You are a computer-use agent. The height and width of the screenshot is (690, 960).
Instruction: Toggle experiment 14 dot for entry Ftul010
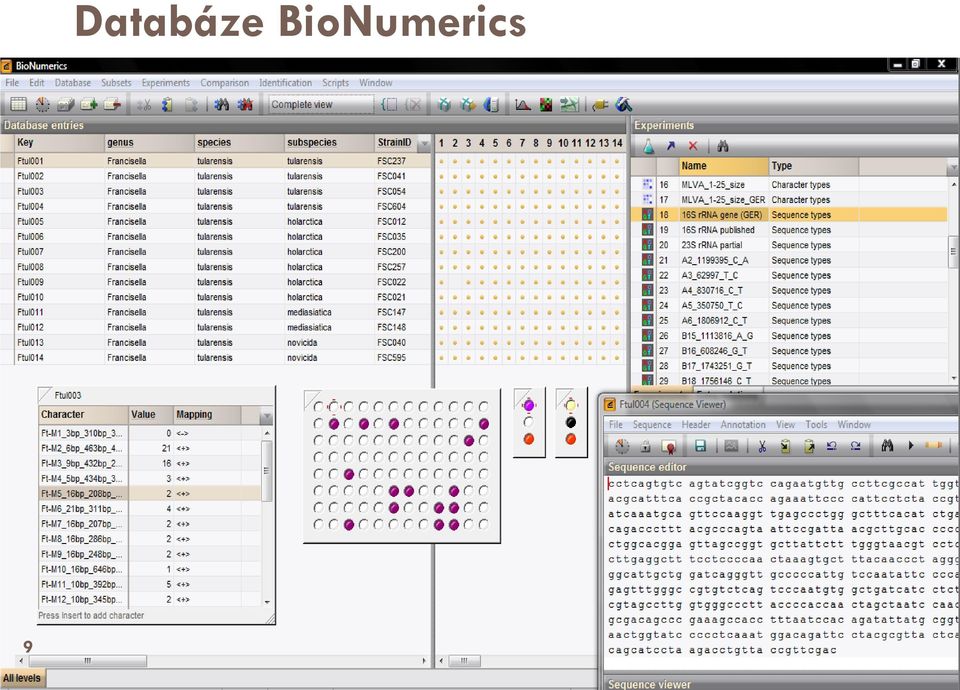(617, 298)
